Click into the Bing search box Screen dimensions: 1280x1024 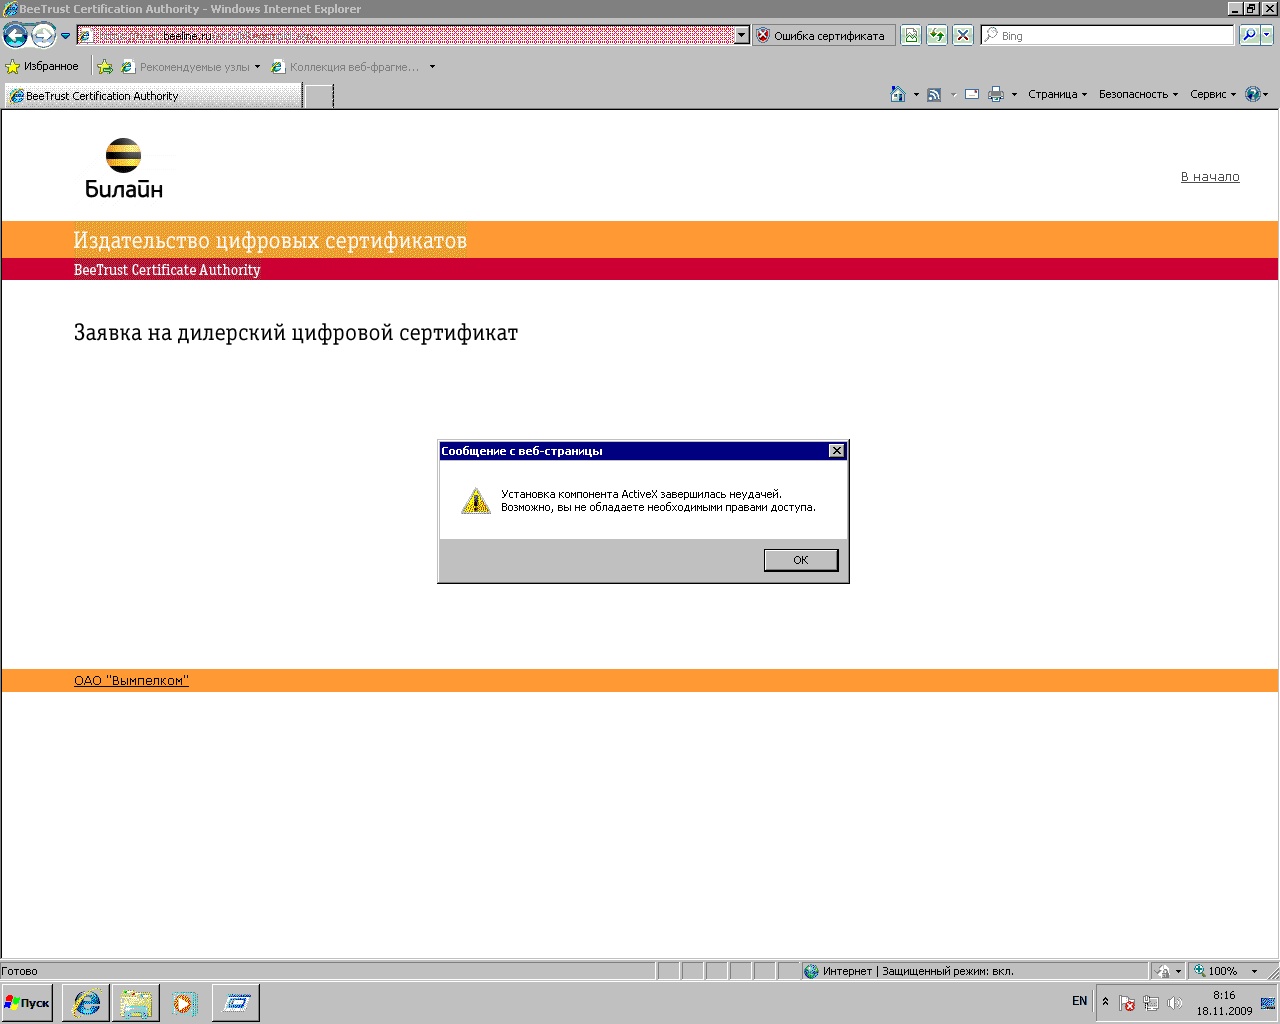tap(1108, 35)
